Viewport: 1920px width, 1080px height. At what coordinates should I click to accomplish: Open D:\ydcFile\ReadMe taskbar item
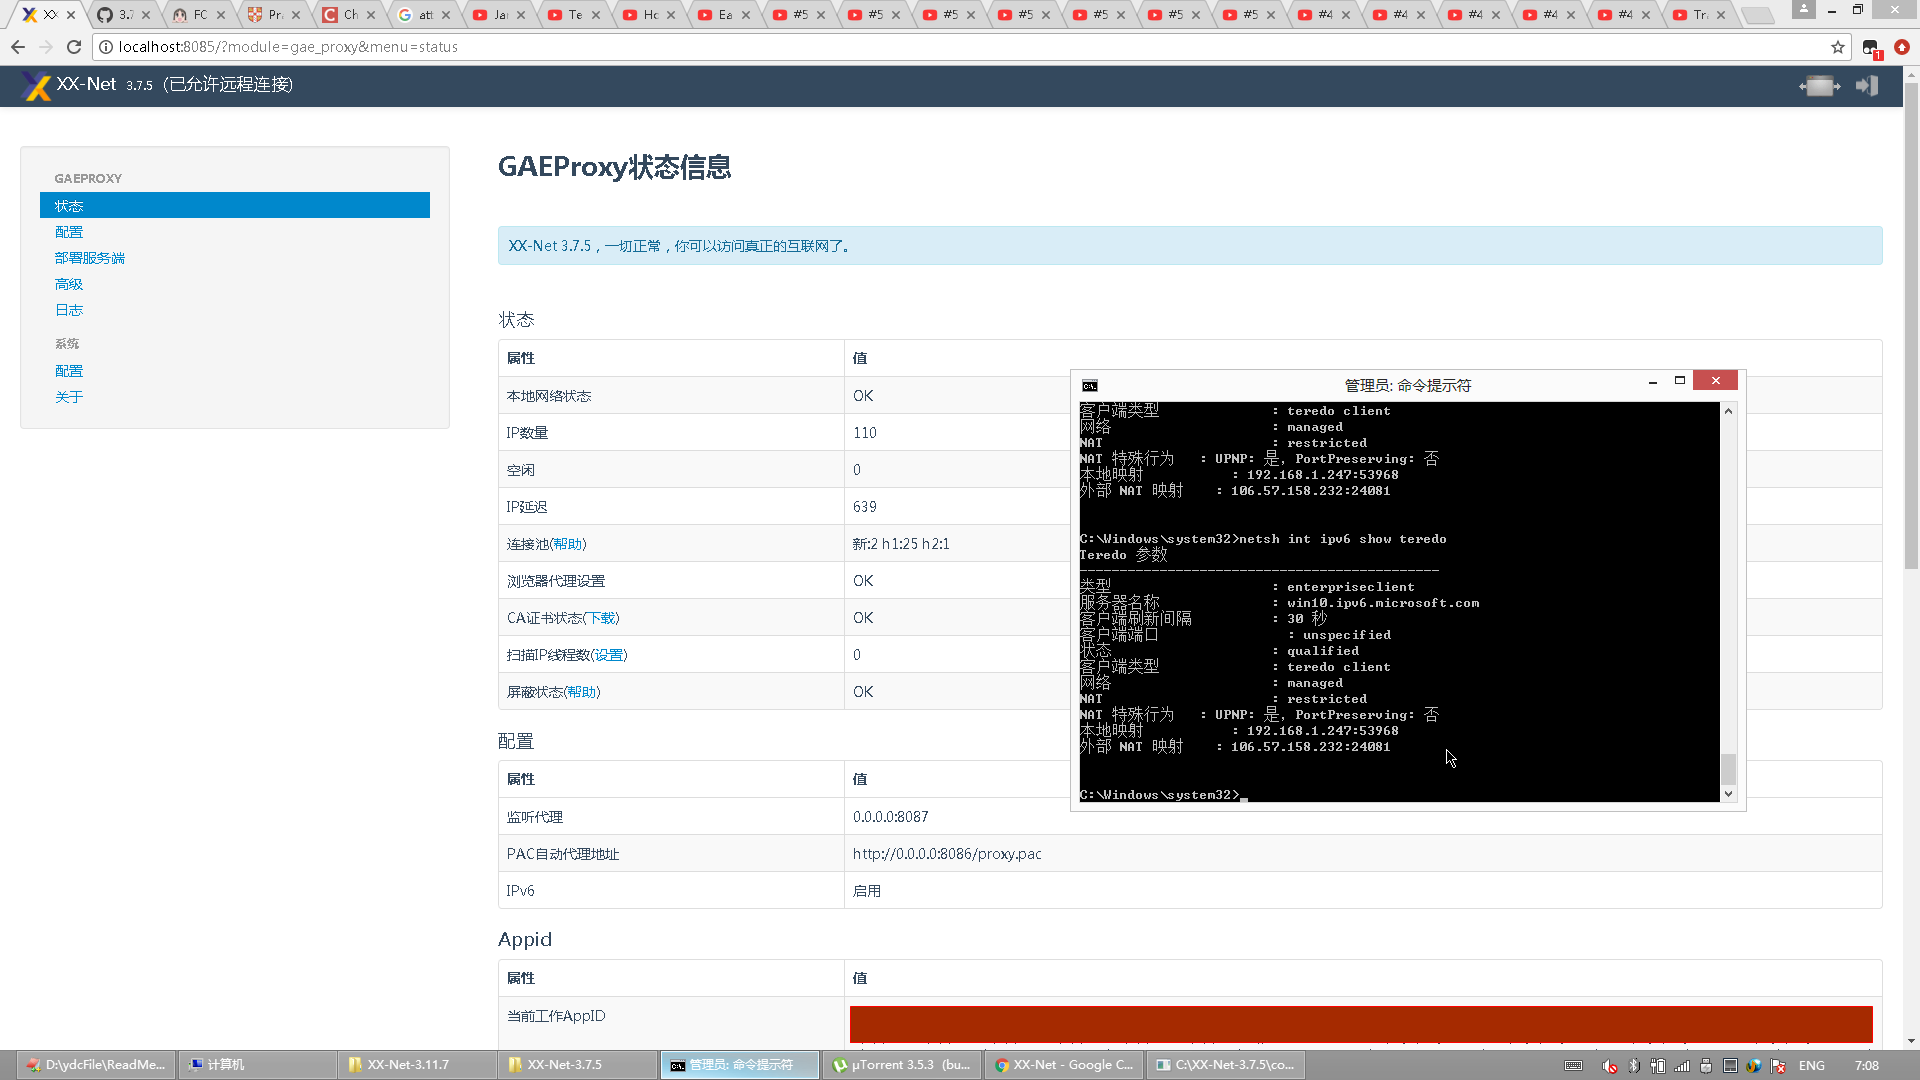coord(97,1065)
